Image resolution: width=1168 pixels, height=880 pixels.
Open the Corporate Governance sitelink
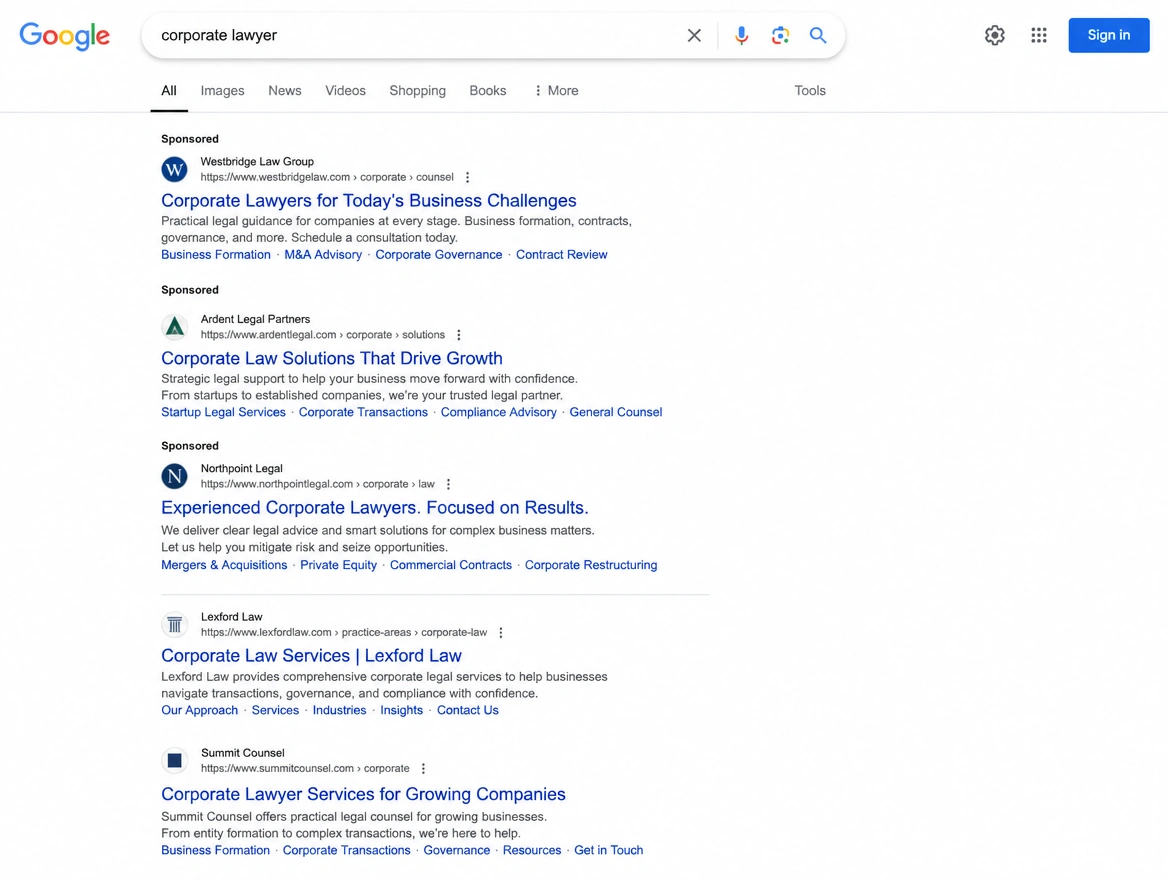pyautogui.click(x=439, y=255)
